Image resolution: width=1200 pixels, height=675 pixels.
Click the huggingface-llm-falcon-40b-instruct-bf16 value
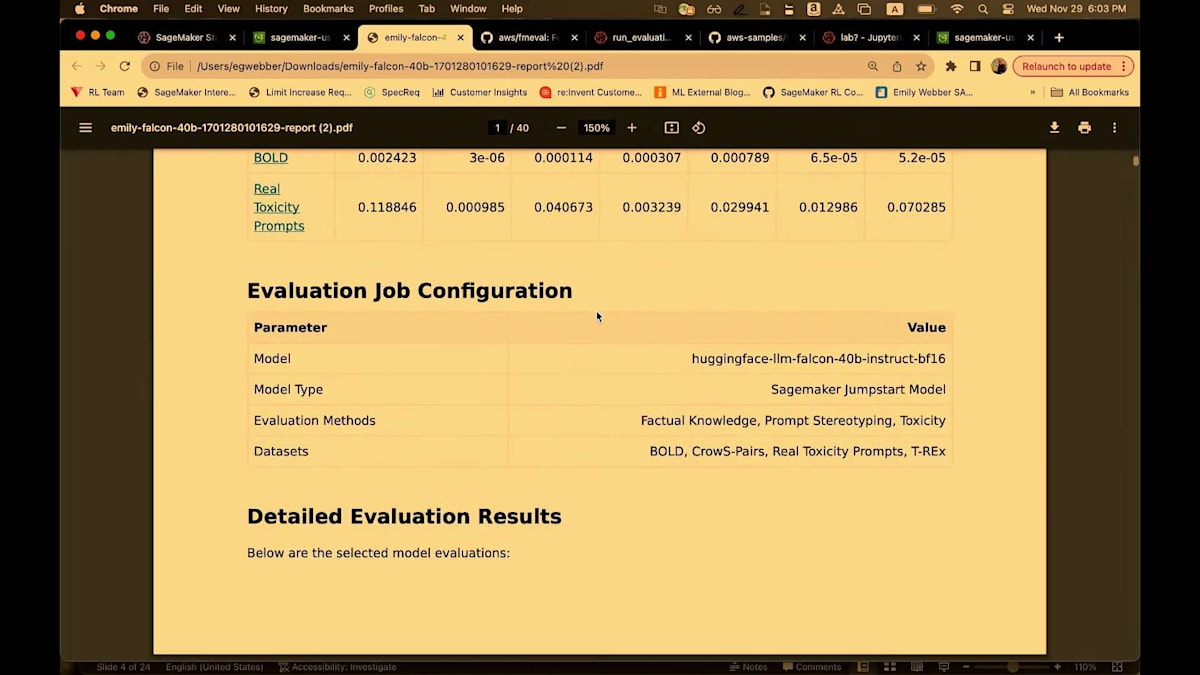coord(818,358)
